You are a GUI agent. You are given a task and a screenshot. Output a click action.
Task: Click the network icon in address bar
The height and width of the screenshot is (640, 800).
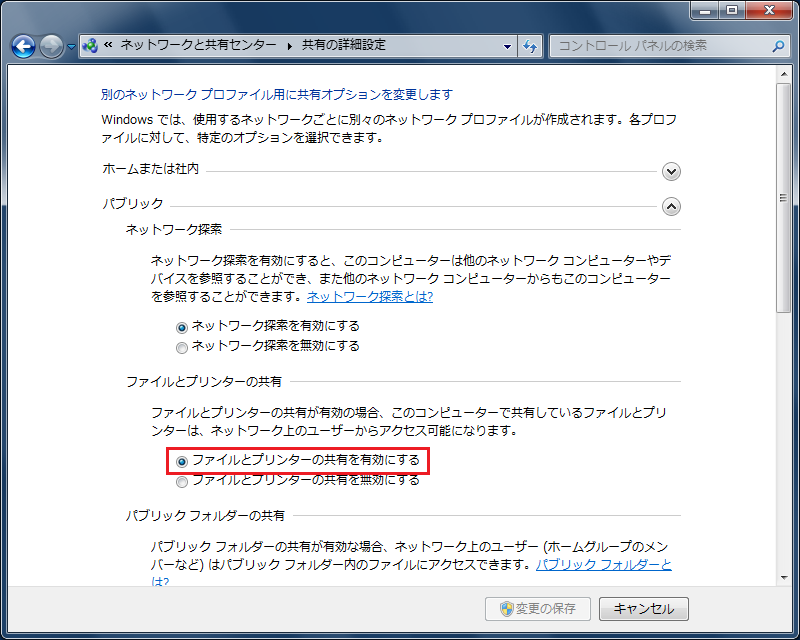91,46
